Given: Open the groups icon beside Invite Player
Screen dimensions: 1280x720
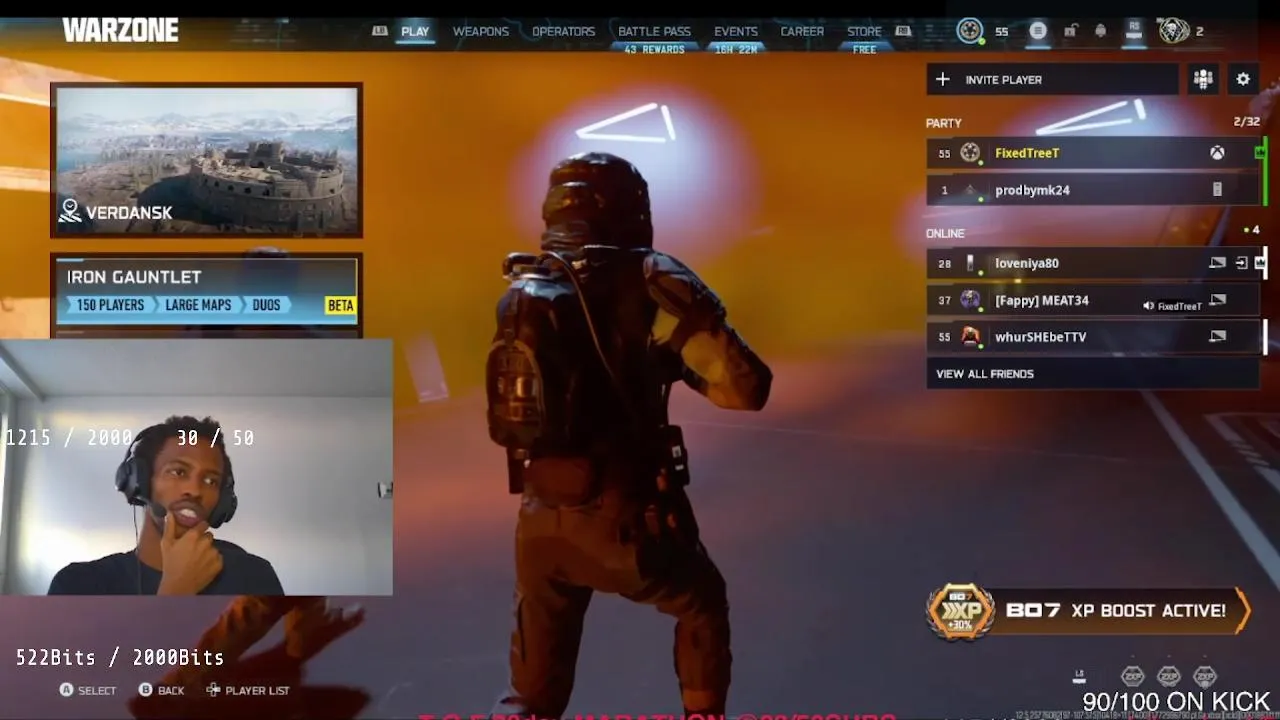Looking at the screenshot, I should [1203, 79].
